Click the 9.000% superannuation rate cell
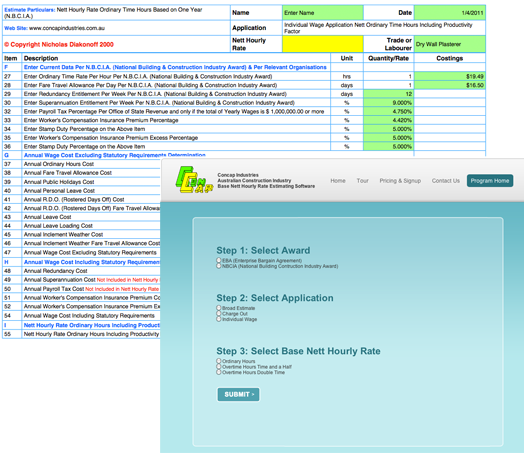 point(388,103)
